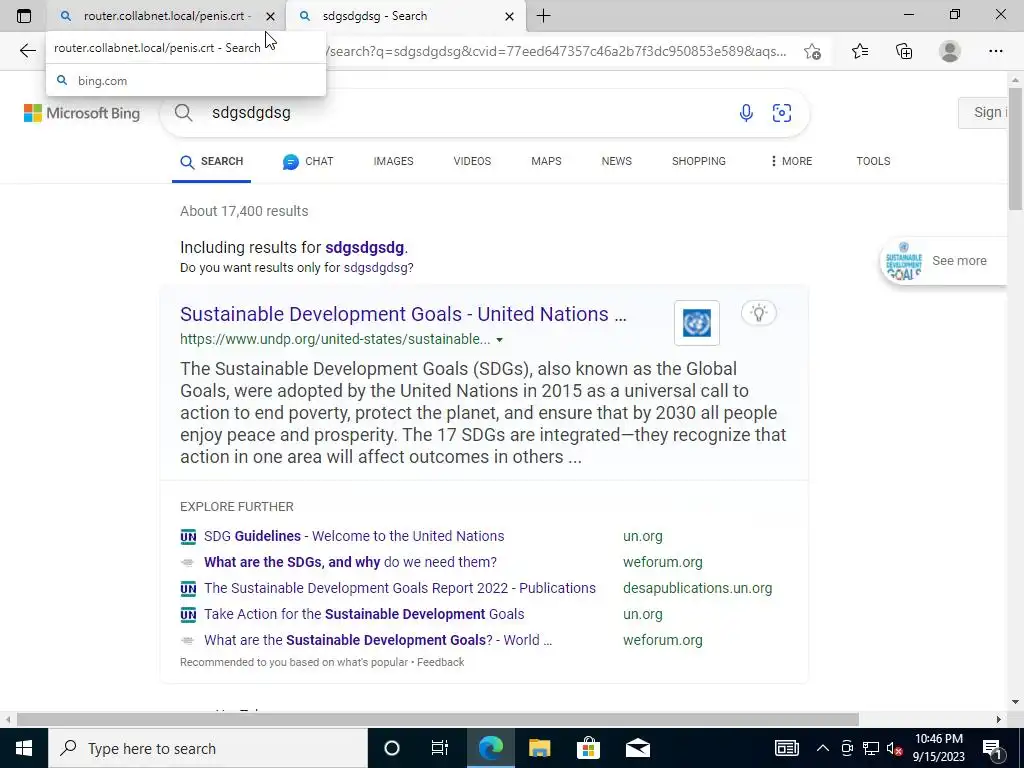This screenshot has height=768, width=1024.
Task: Switch to the IMAGES tab
Action: (393, 161)
